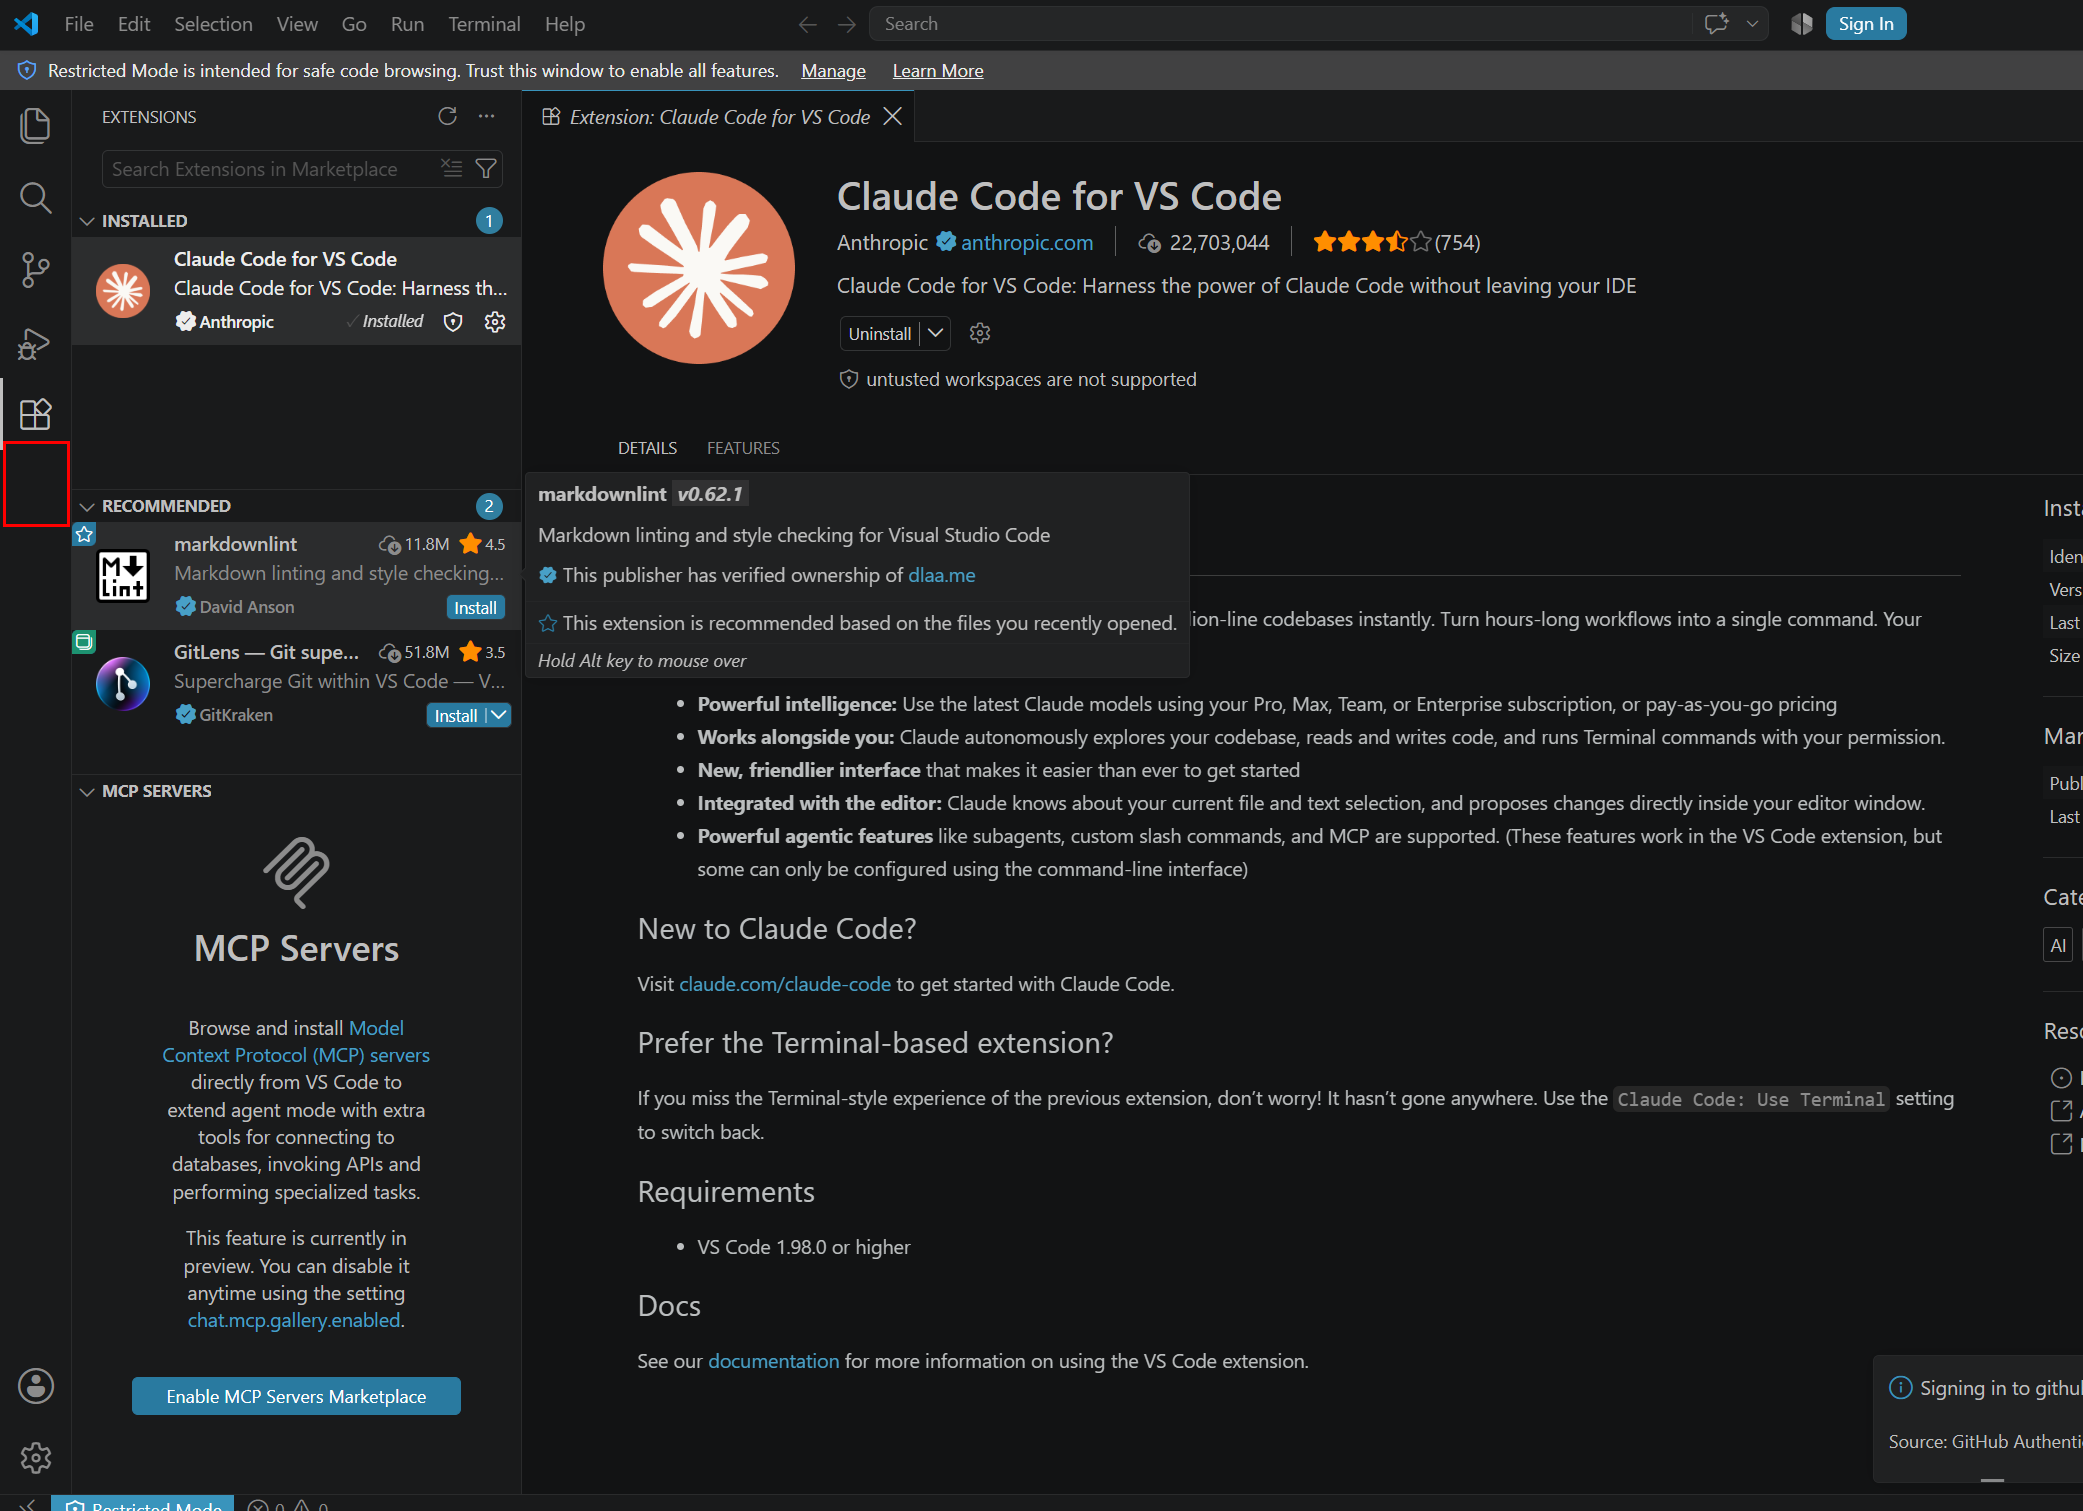Viewport: 2083px width, 1511px height.
Task: Switch to the FEATURES tab
Action: pyautogui.click(x=743, y=448)
